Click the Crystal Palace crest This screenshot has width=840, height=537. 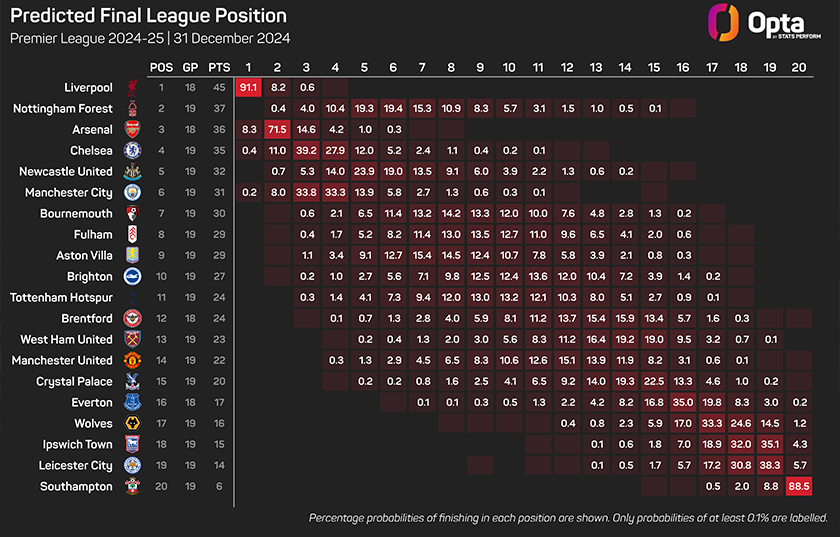[x=132, y=381]
